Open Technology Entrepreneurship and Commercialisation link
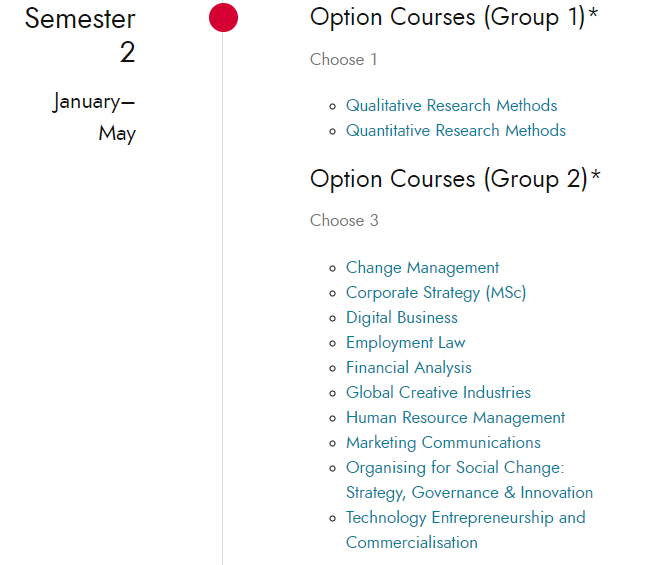The width and height of the screenshot is (651, 565). 465,530
